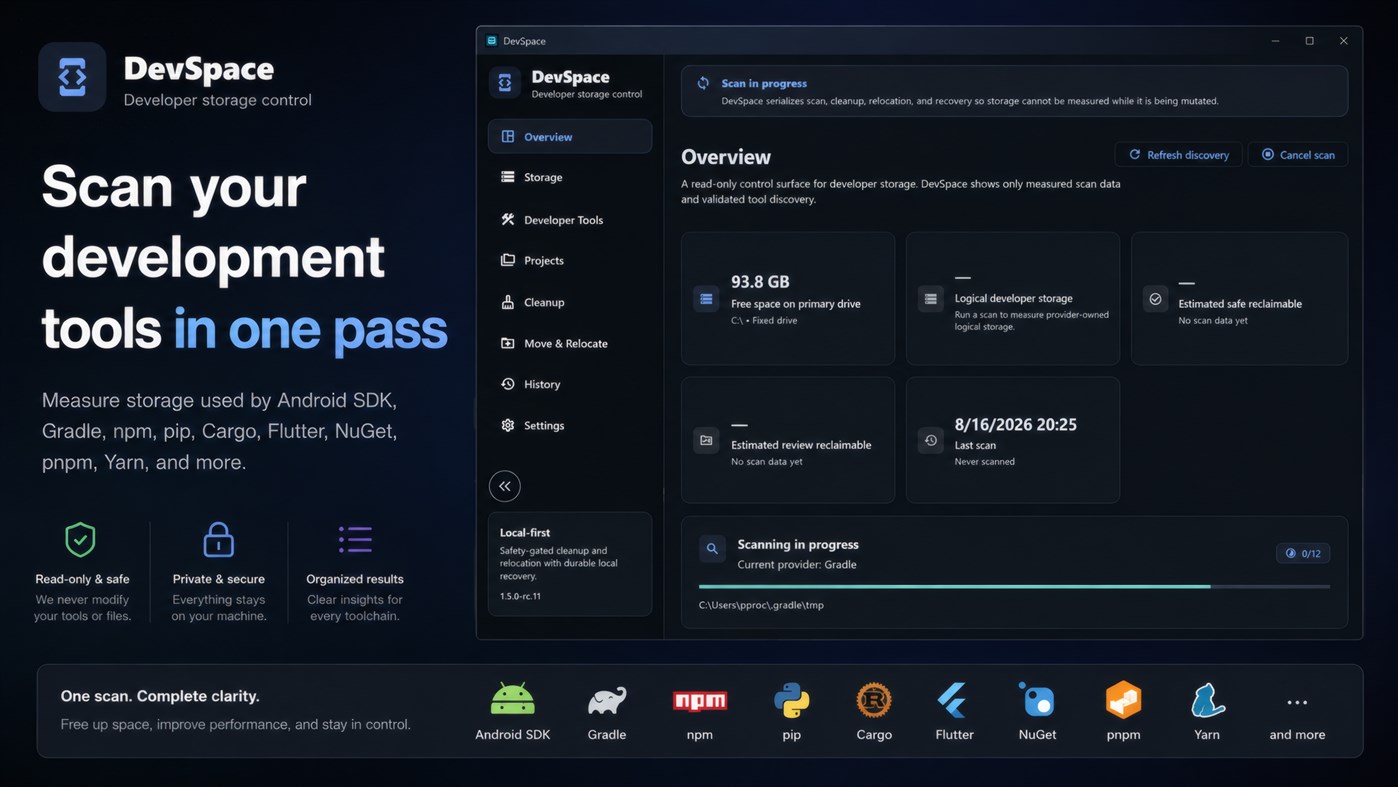Click the Android SDK icon

pos(513,700)
